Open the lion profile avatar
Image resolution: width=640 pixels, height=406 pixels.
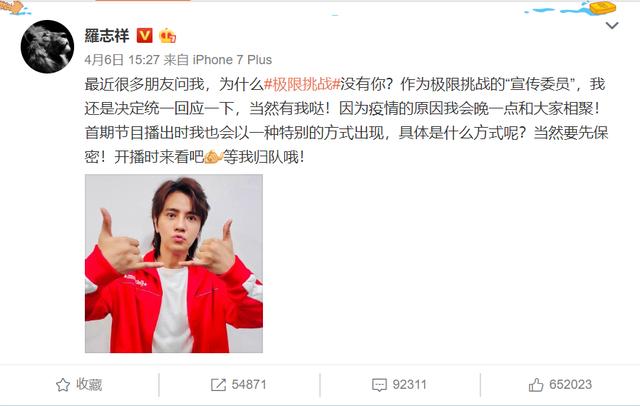tap(47, 47)
